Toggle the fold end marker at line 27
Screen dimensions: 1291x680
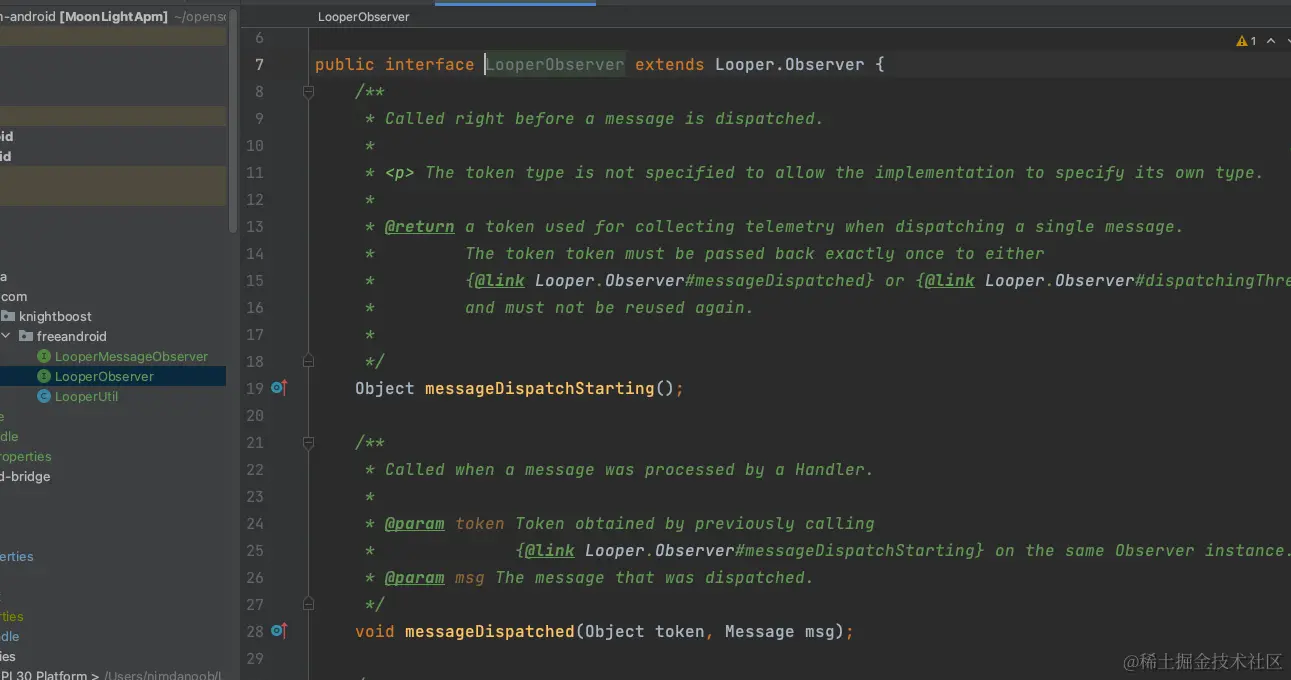[308, 604]
